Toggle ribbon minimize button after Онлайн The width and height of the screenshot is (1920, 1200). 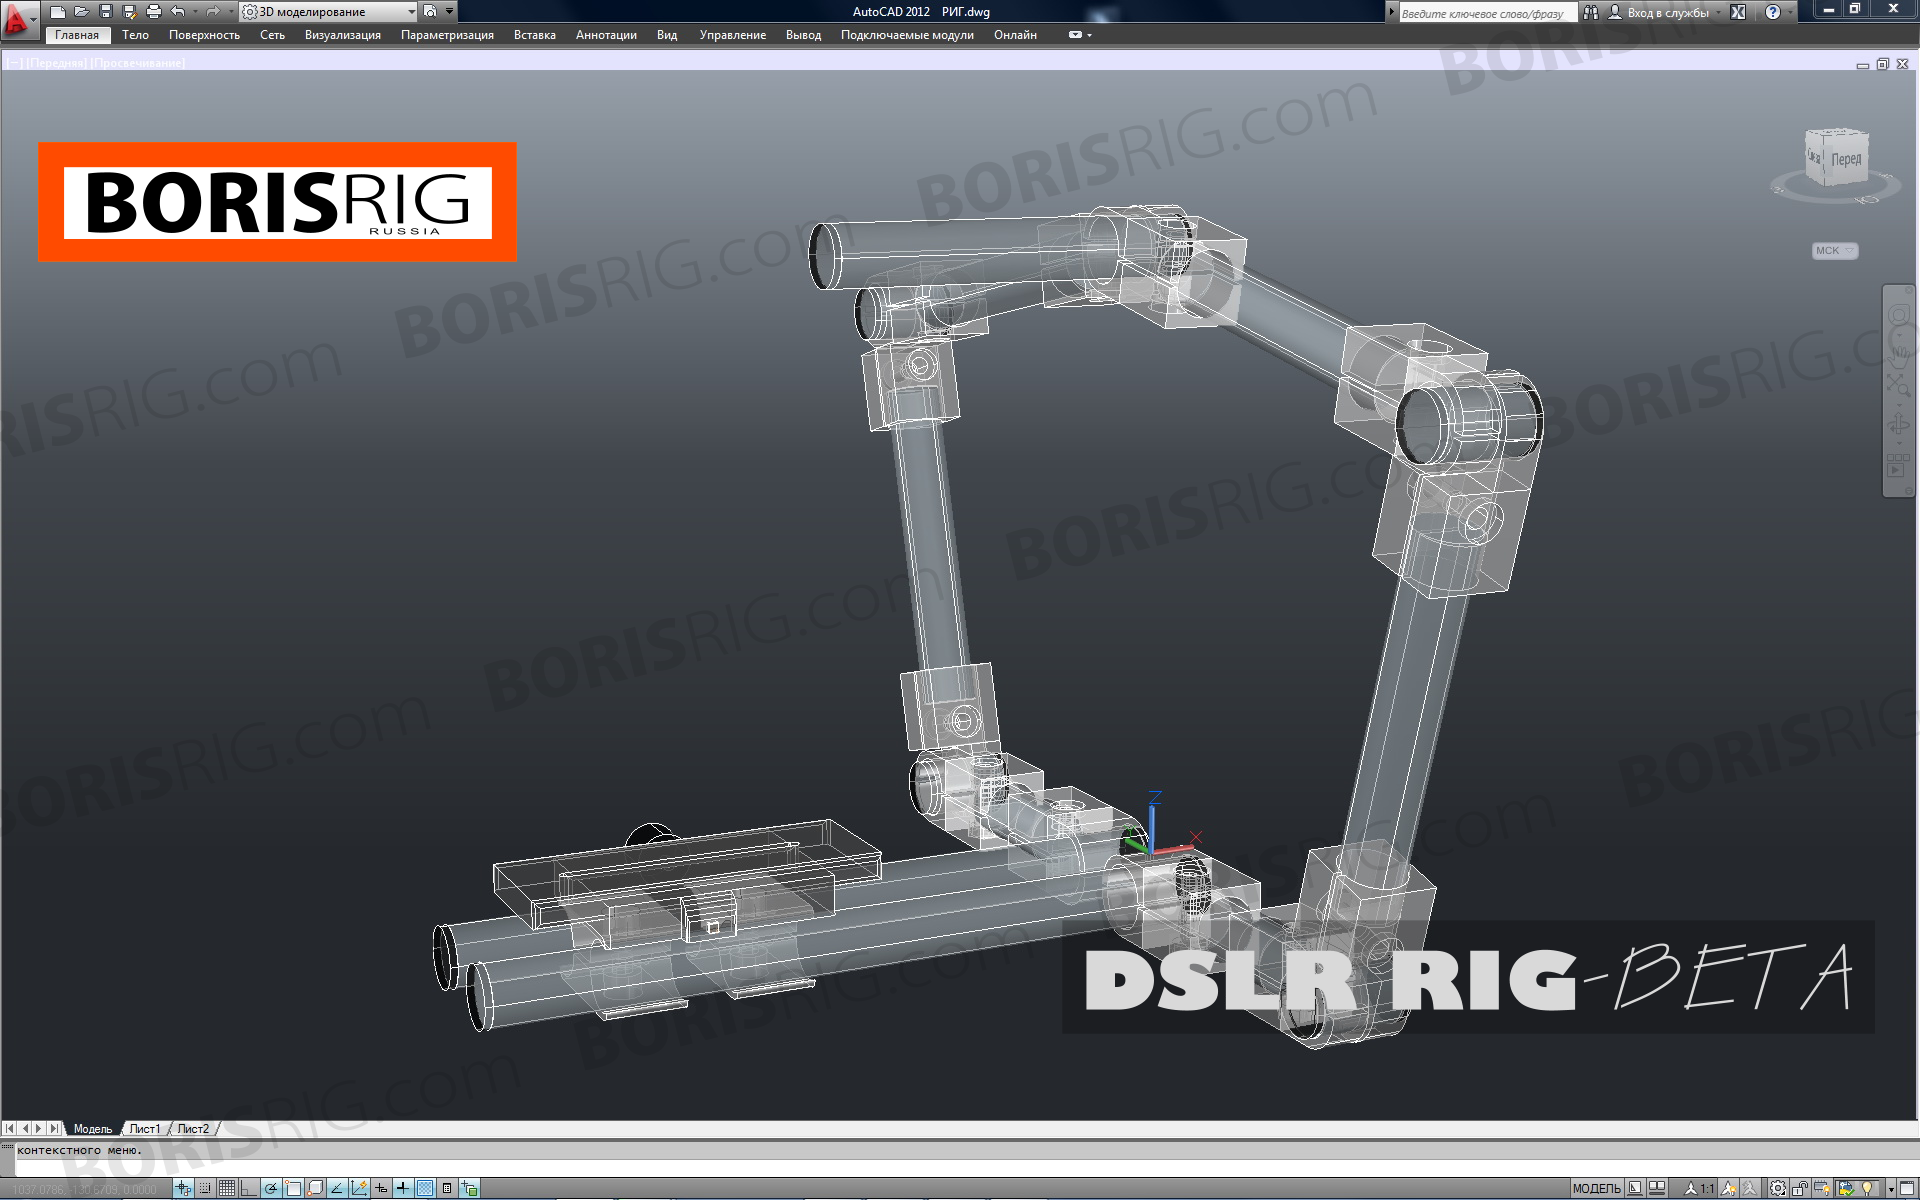click(x=1075, y=35)
